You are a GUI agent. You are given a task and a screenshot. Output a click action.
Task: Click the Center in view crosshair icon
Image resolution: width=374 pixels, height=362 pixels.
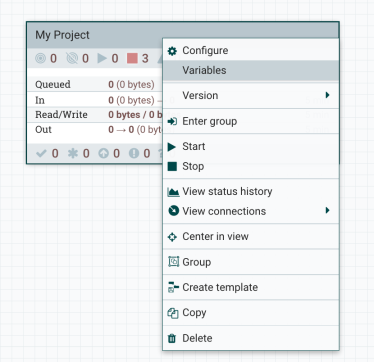click(x=172, y=237)
